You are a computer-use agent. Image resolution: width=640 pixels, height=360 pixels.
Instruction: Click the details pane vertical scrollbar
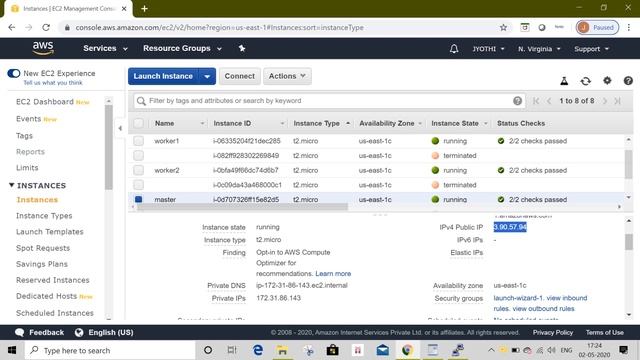click(x=629, y=242)
